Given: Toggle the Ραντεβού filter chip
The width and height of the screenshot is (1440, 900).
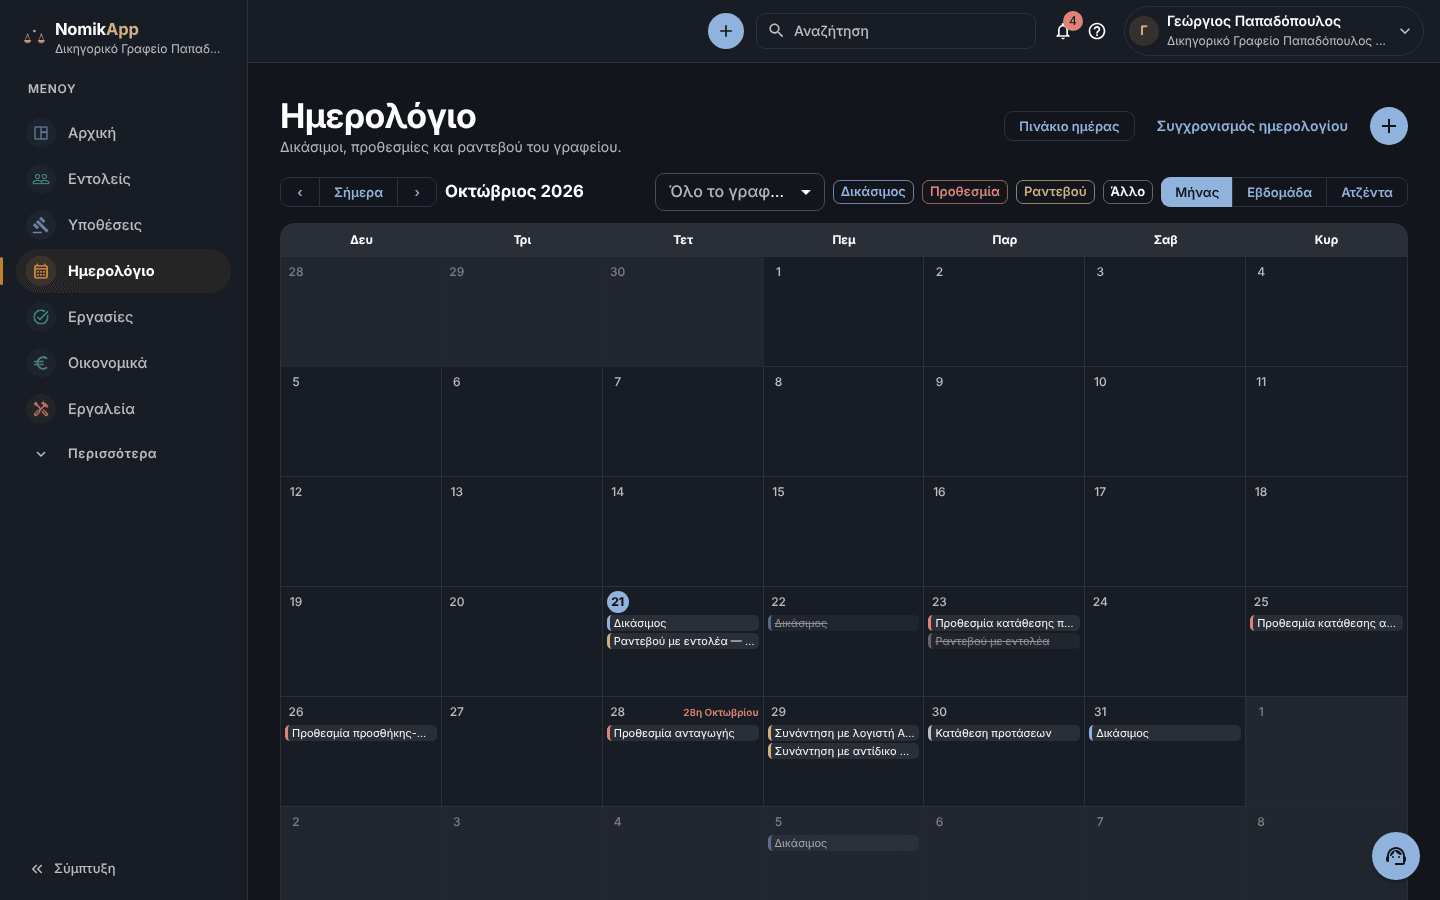Looking at the screenshot, I should [x=1055, y=192].
